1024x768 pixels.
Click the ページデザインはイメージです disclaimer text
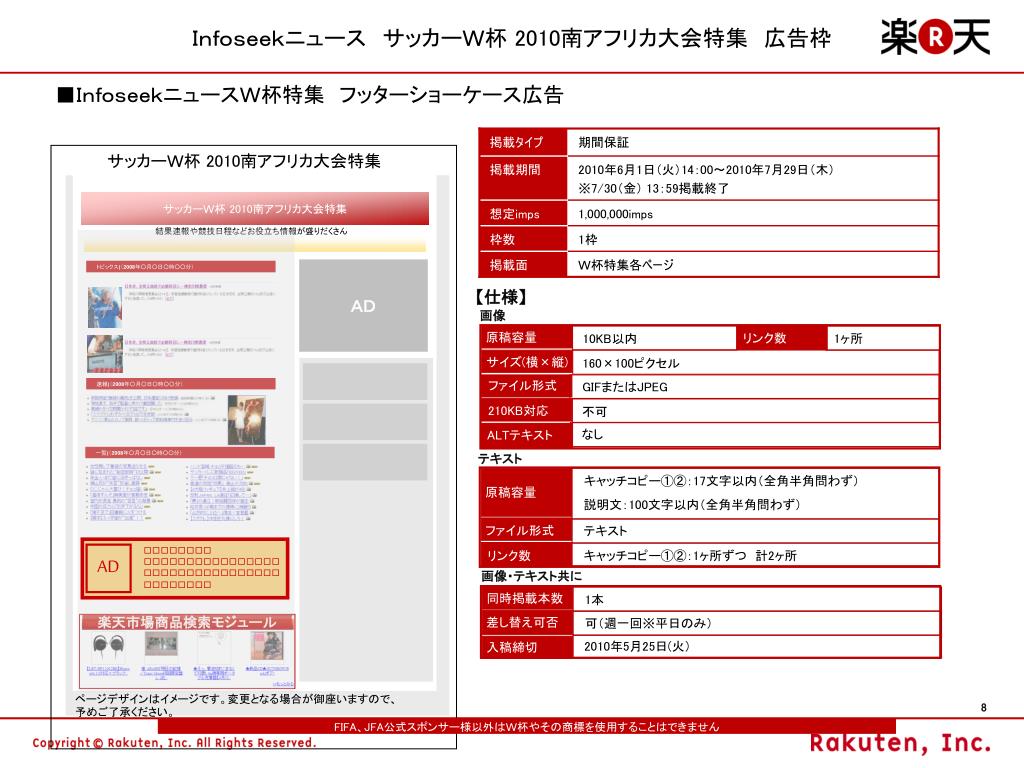(x=235, y=705)
